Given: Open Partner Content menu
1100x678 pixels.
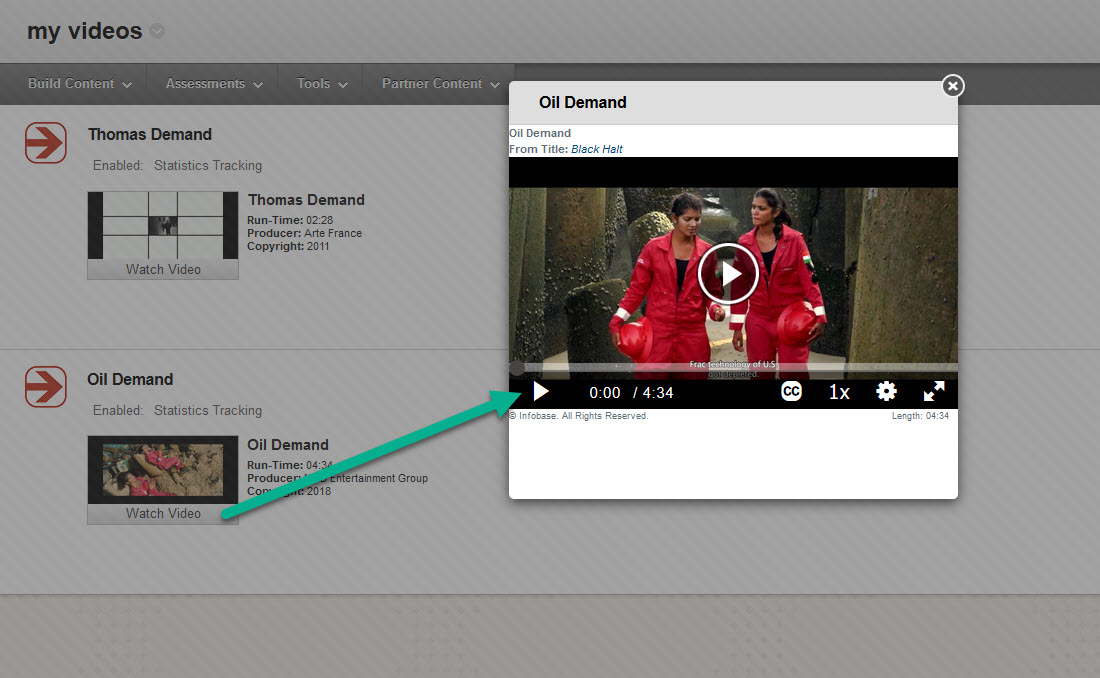Looking at the screenshot, I should click(441, 84).
